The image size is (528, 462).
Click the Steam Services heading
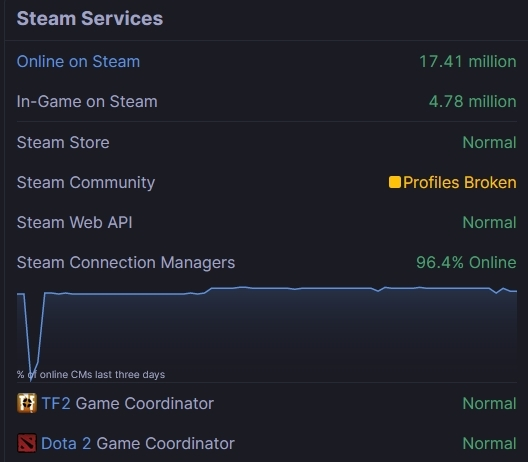(90, 18)
